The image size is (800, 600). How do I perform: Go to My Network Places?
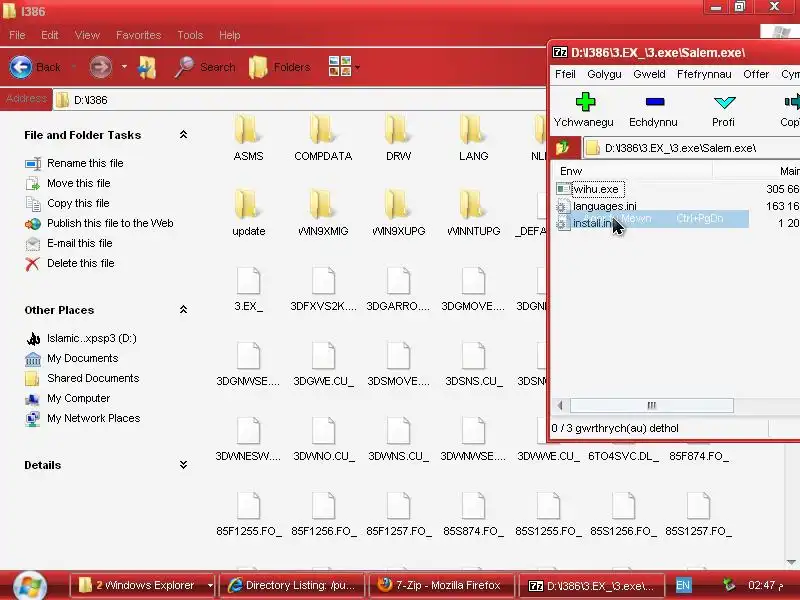click(x=93, y=418)
